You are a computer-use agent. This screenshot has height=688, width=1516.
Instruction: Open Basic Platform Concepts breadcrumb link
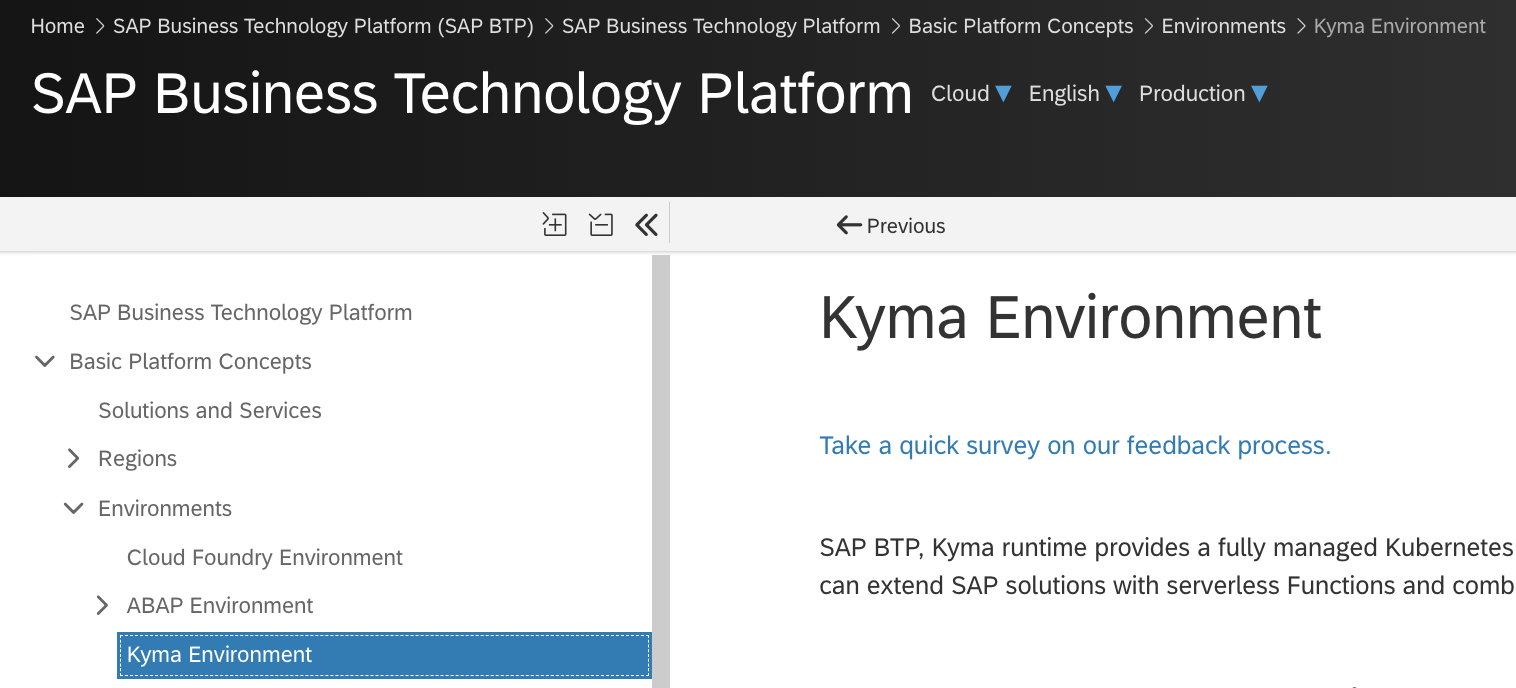pyautogui.click(x=1021, y=27)
